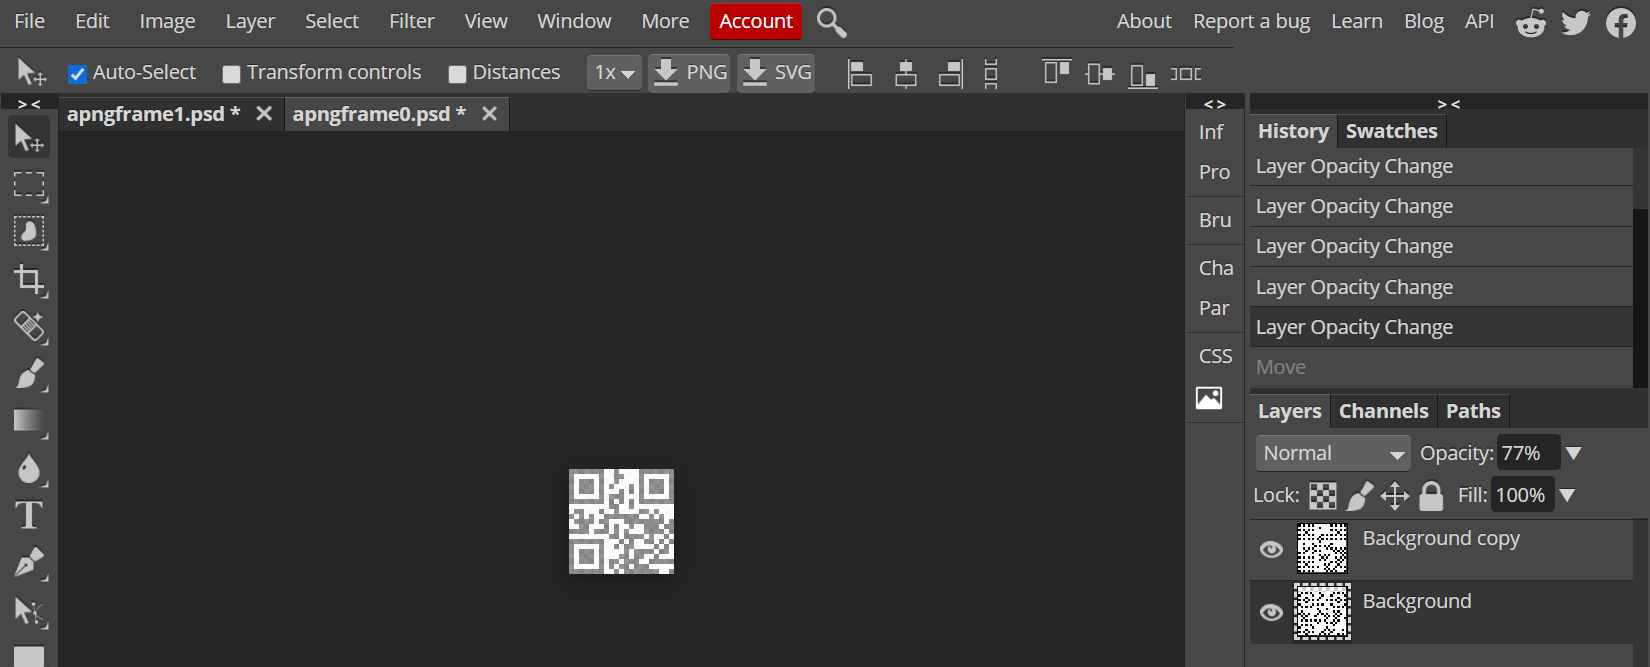Viewport: 1650px width, 667px height.
Task: Open the Filter menu
Action: (412, 21)
